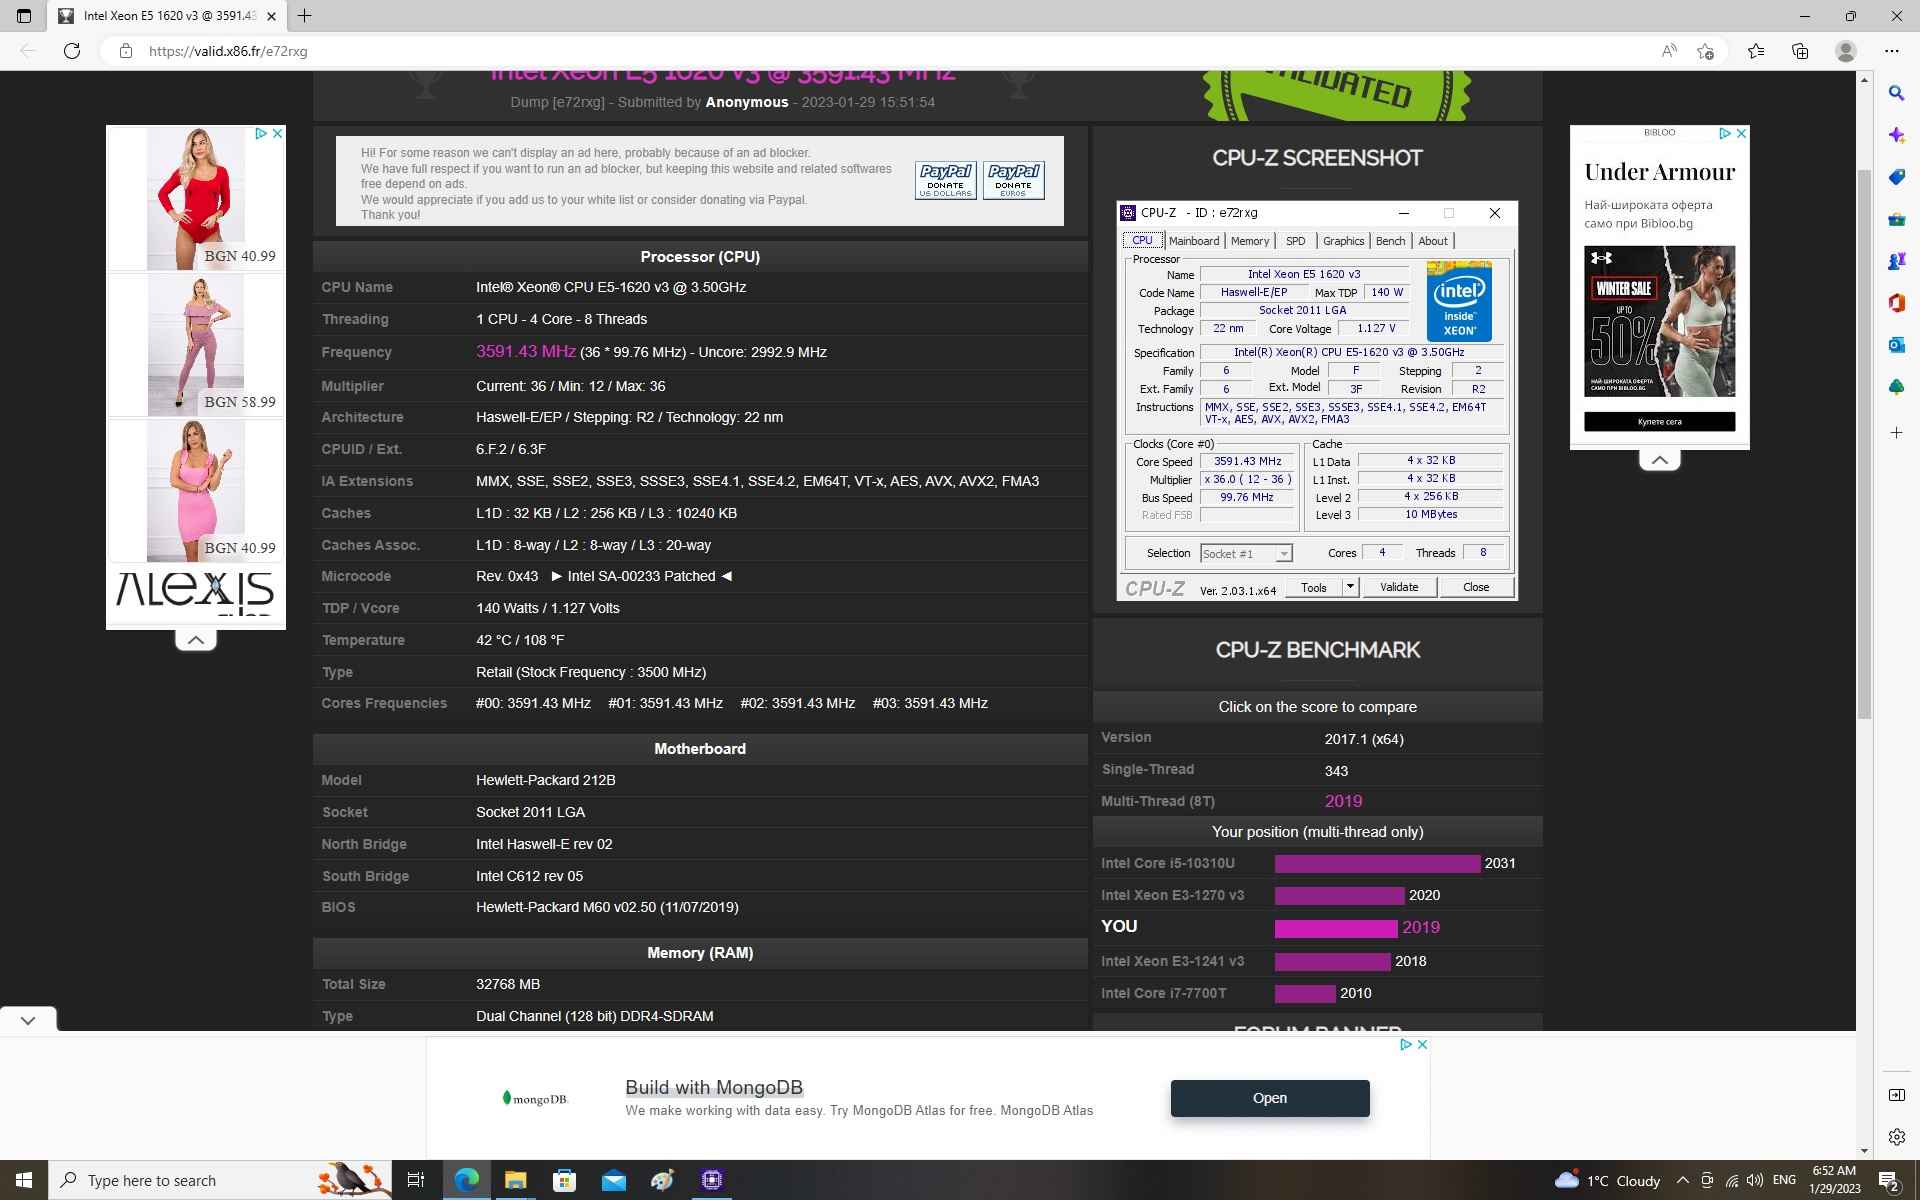Click the address bar URL field
The height and width of the screenshot is (1200, 1920).
[x=880, y=51]
